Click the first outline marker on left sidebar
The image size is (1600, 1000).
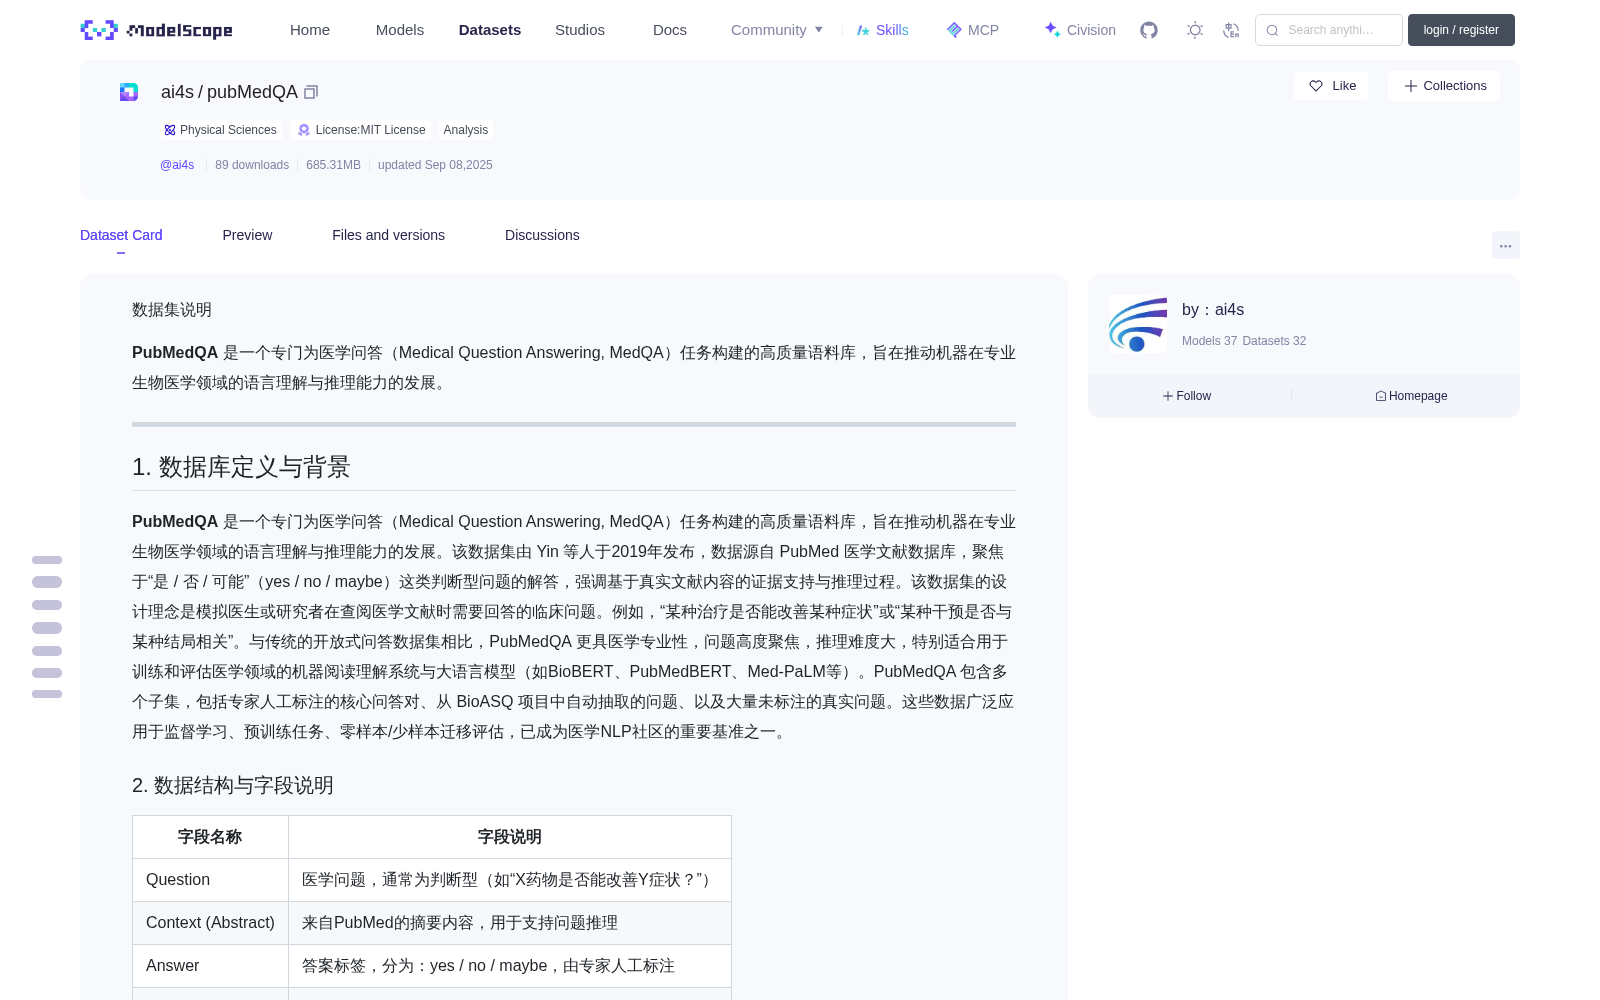click(x=47, y=560)
